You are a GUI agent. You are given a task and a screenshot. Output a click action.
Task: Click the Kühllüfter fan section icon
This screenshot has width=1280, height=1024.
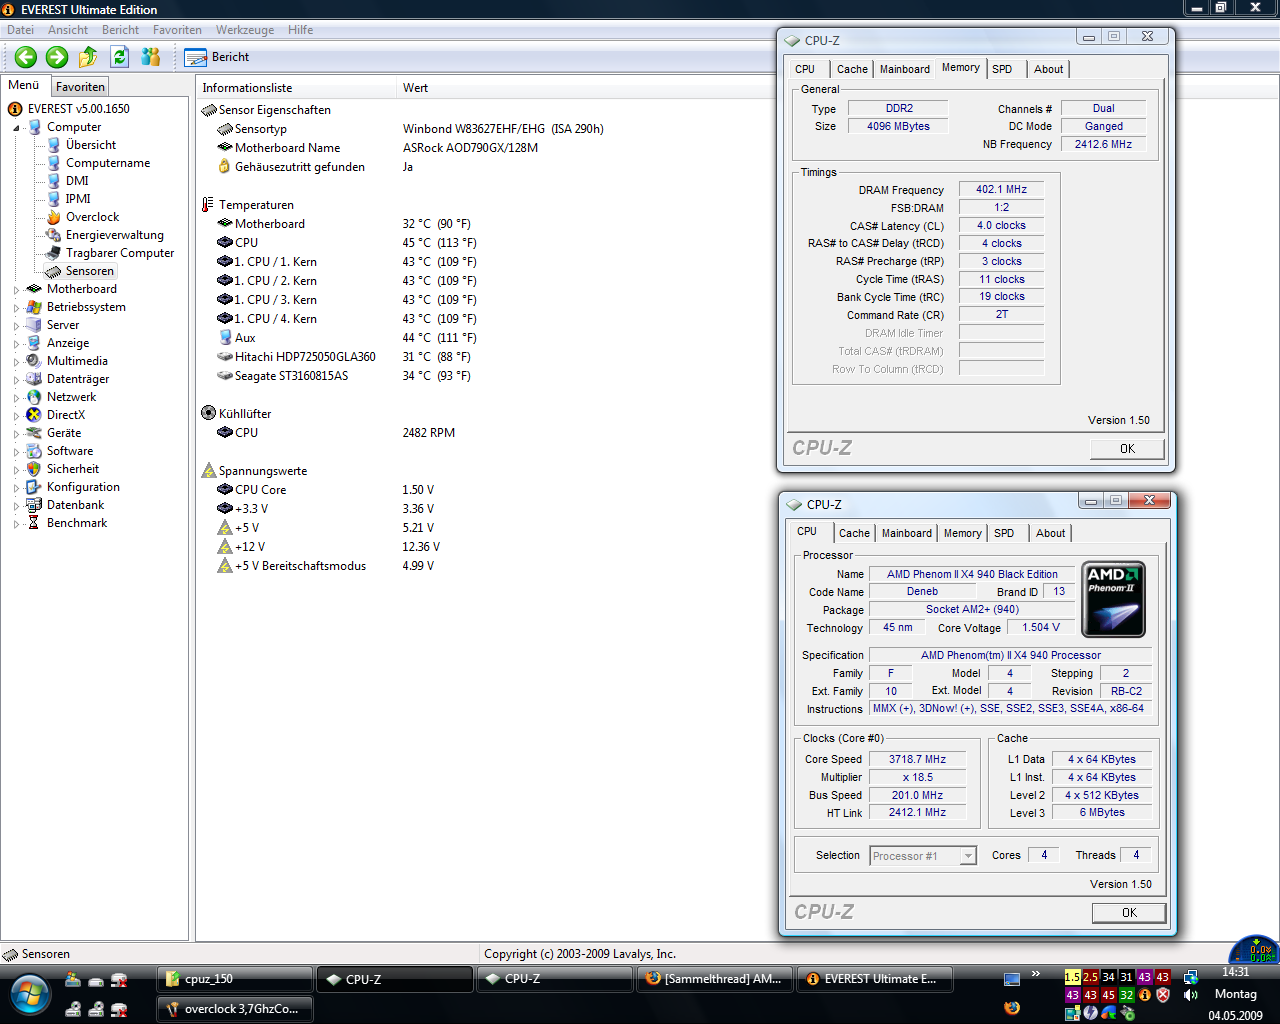(x=208, y=413)
